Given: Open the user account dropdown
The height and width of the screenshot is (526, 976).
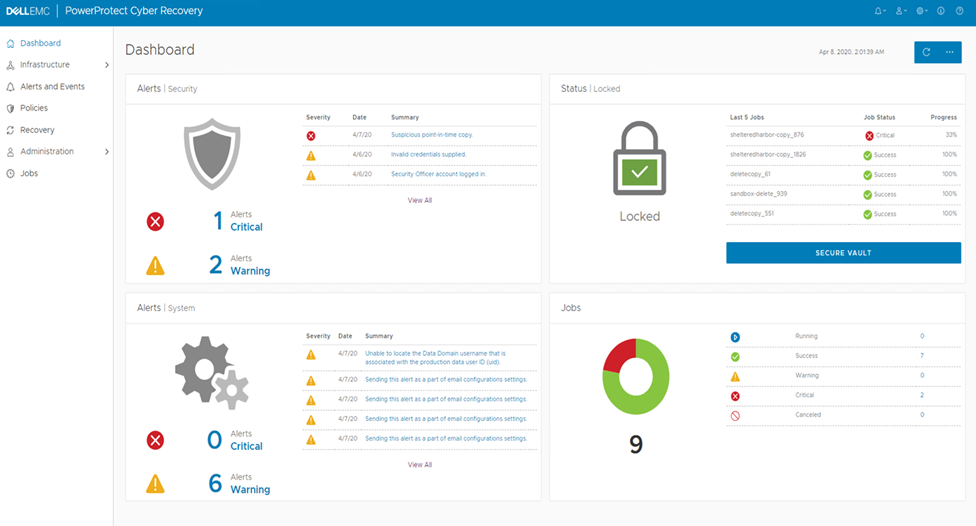Looking at the screenshot, I should 900,11.
